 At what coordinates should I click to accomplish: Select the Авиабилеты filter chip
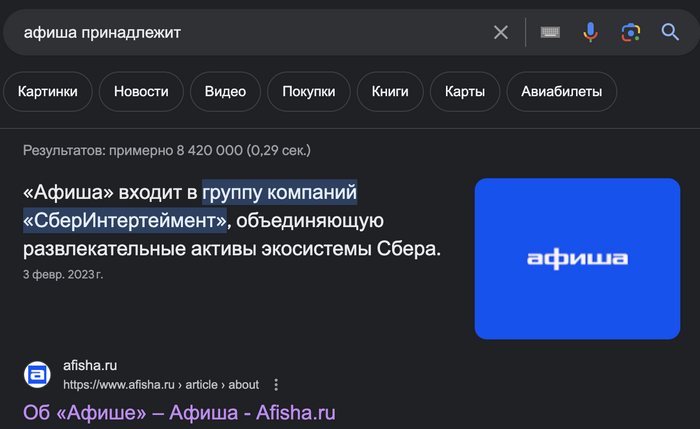(x=561, y=92)
